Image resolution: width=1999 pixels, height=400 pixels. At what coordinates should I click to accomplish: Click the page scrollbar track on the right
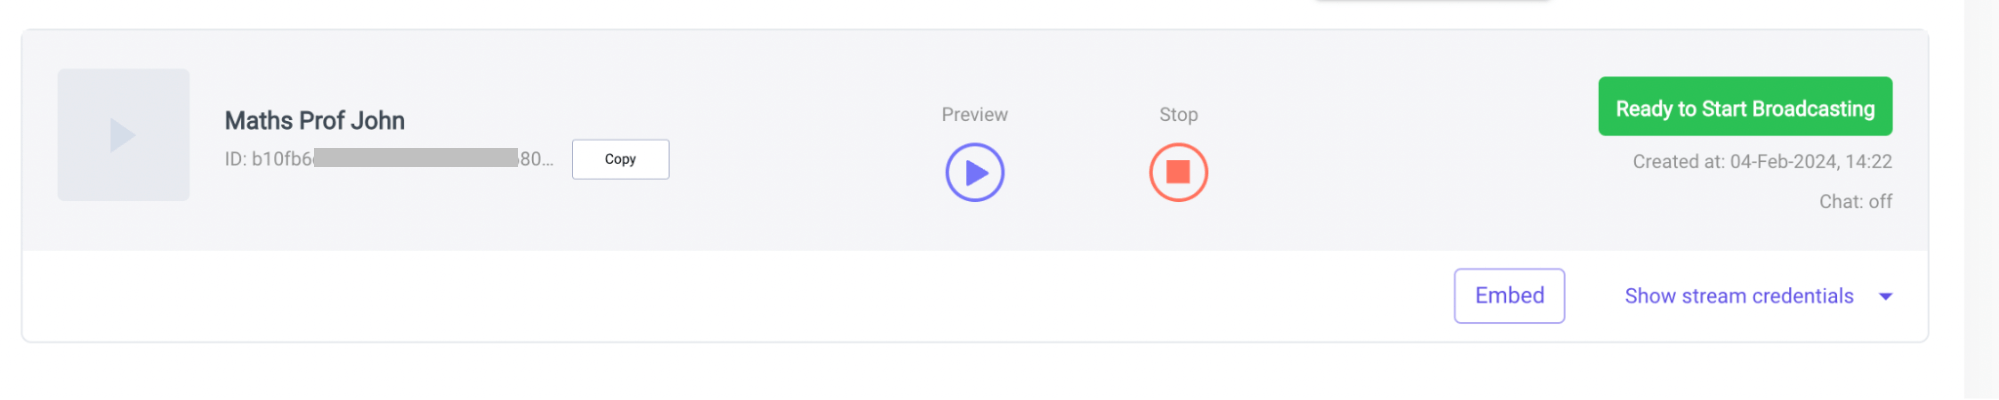[1981, 200]
